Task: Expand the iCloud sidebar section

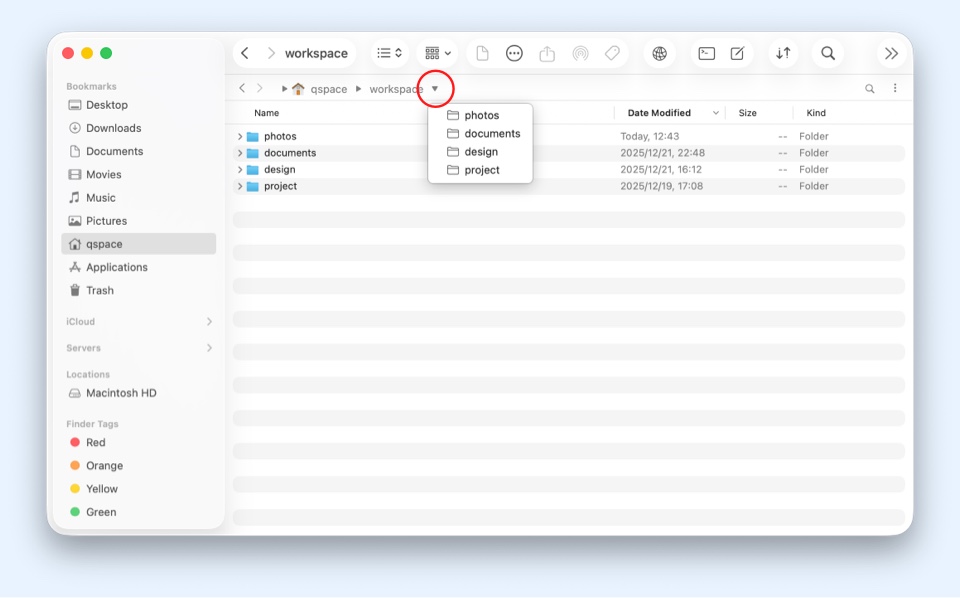Action: (209, 322)
